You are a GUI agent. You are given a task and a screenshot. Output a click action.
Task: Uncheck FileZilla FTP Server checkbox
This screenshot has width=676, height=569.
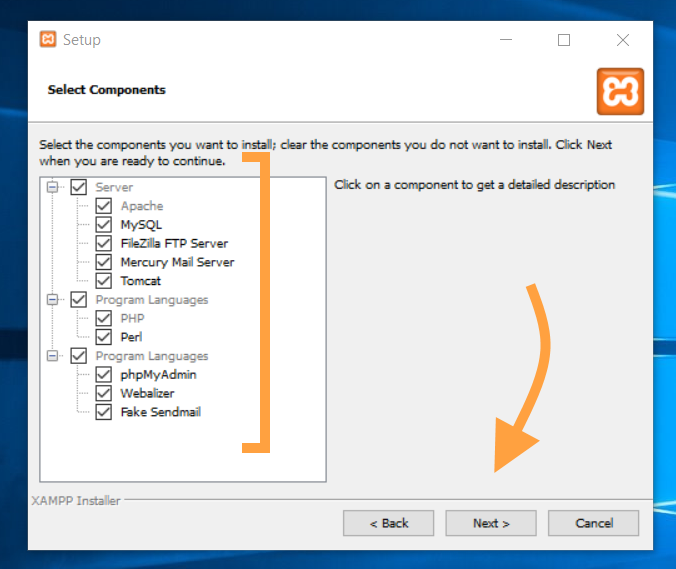click(103, 243)
